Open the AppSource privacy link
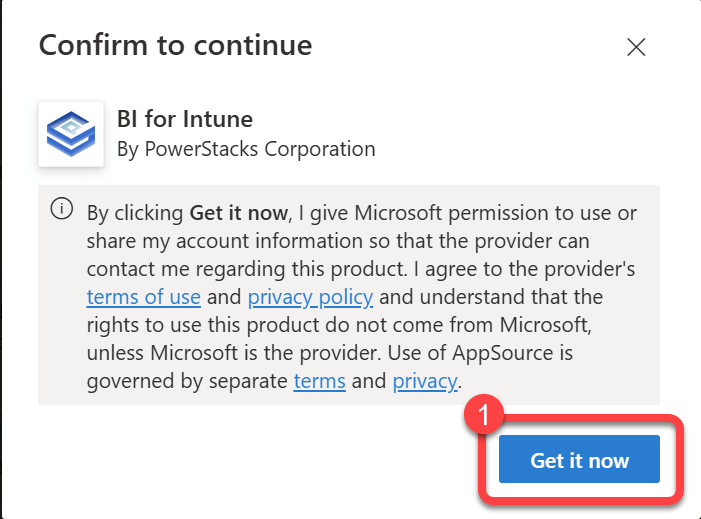Screen dimensions: 701x519 [424, 381]
